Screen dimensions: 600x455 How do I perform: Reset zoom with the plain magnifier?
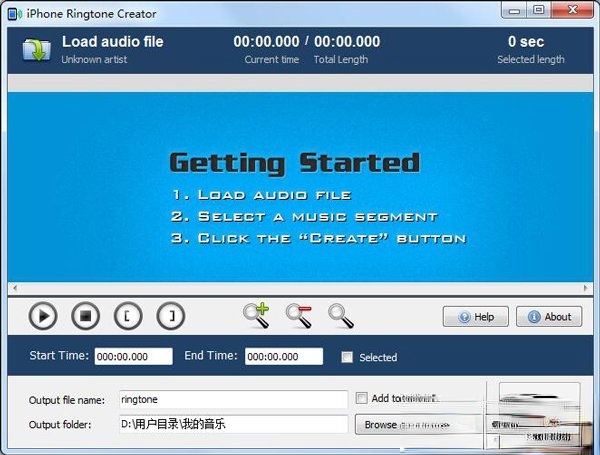pos(341,316)
